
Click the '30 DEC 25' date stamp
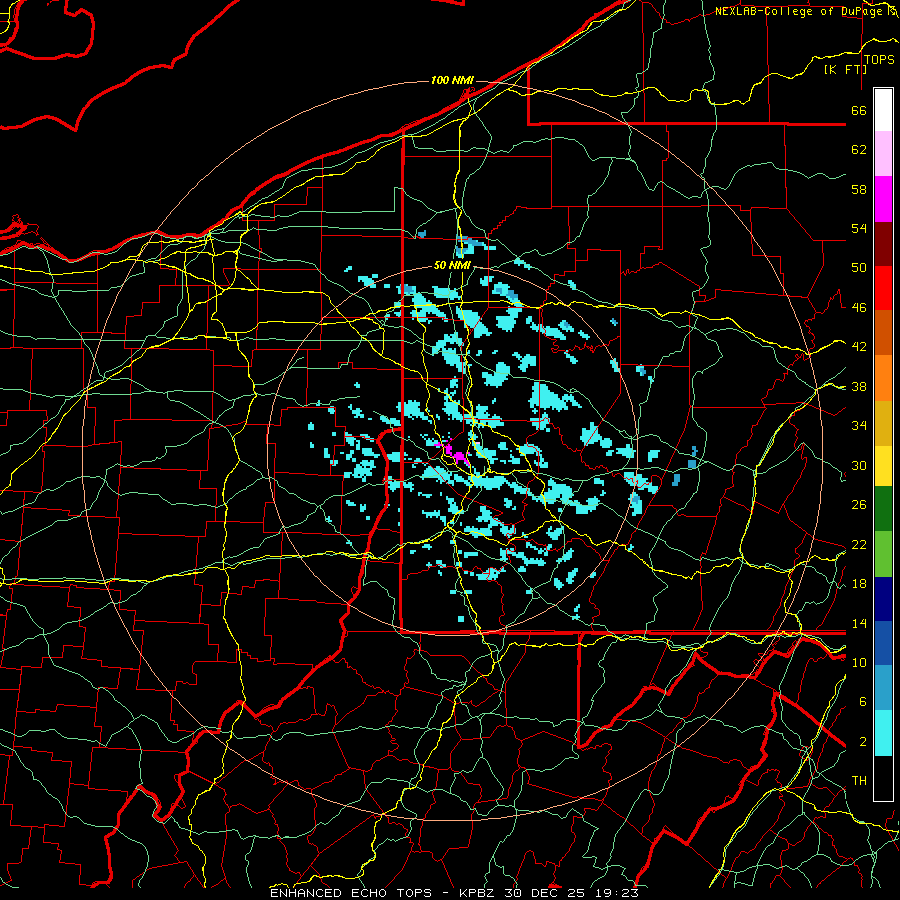[x=544, y=893]
